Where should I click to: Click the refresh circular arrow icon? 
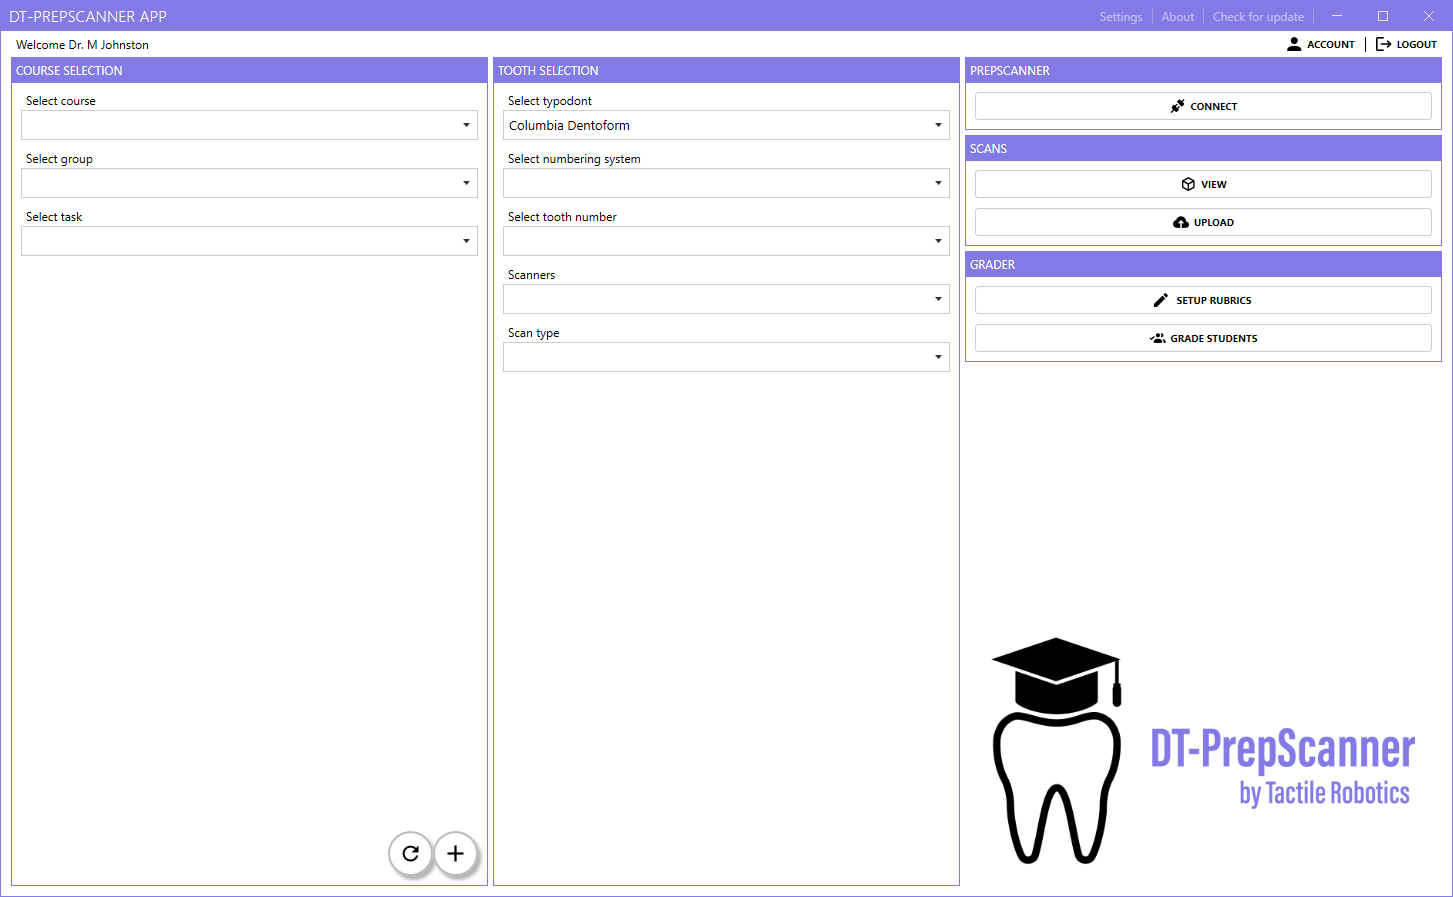[410, 854]
